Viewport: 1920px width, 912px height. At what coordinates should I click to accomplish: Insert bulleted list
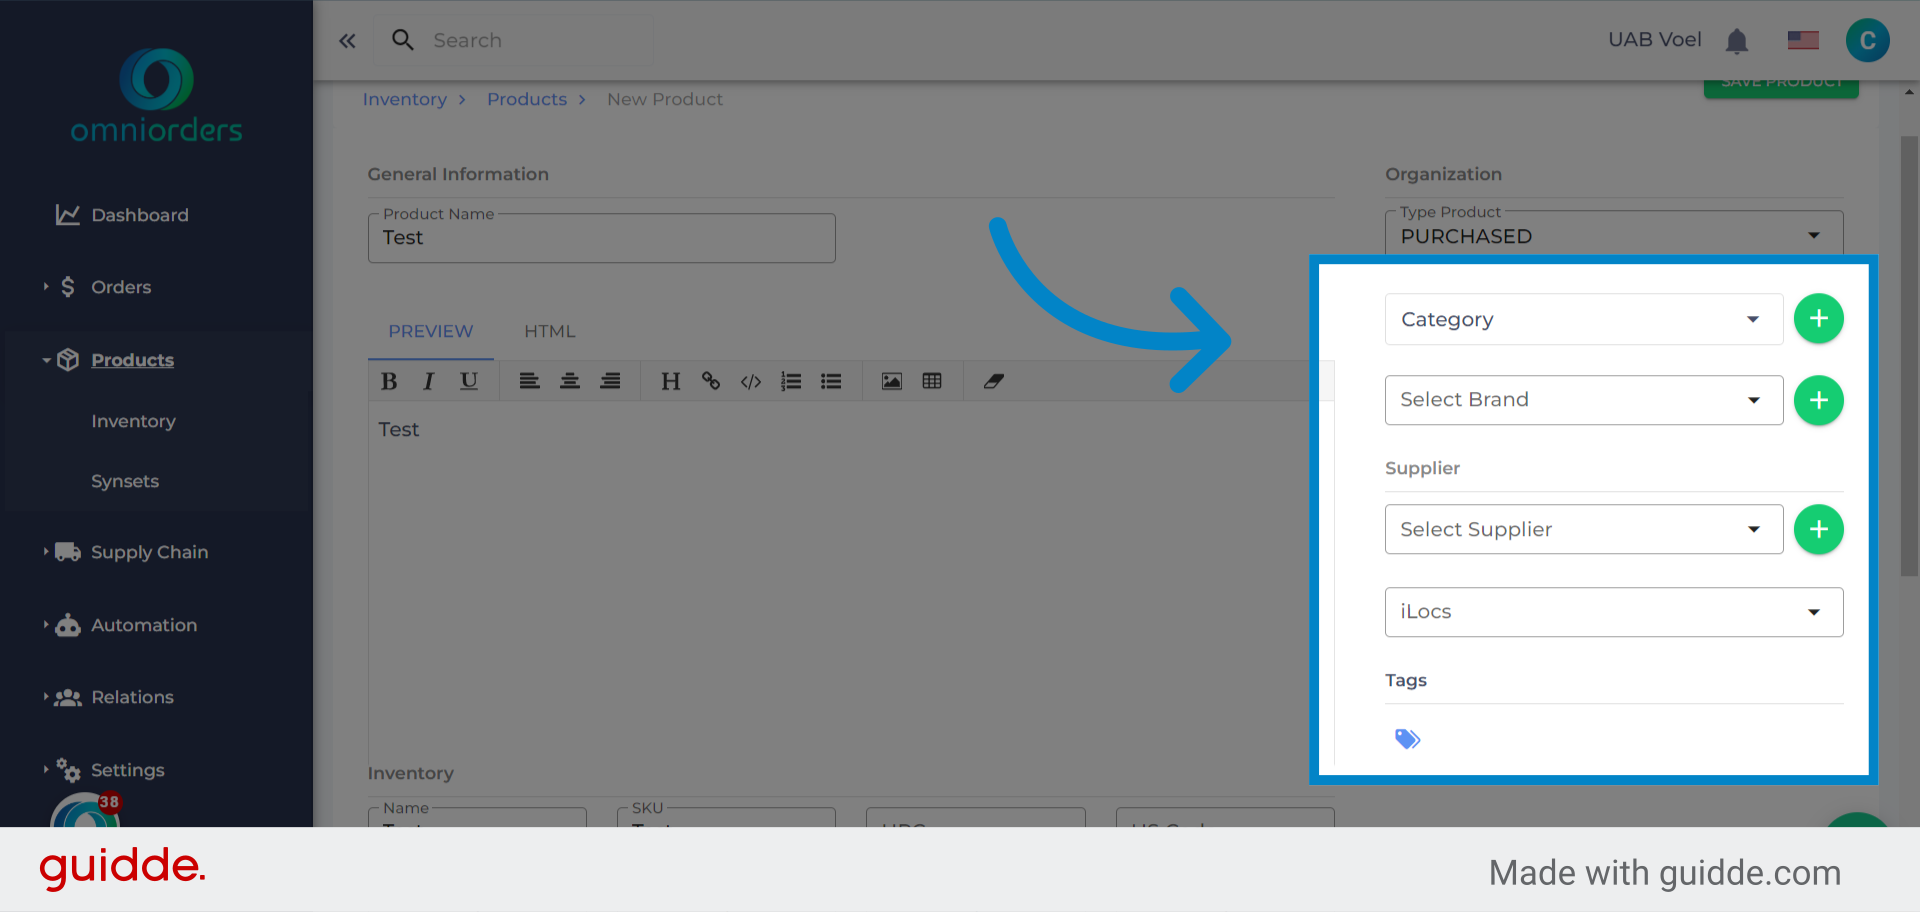click(x=831, y=381)
